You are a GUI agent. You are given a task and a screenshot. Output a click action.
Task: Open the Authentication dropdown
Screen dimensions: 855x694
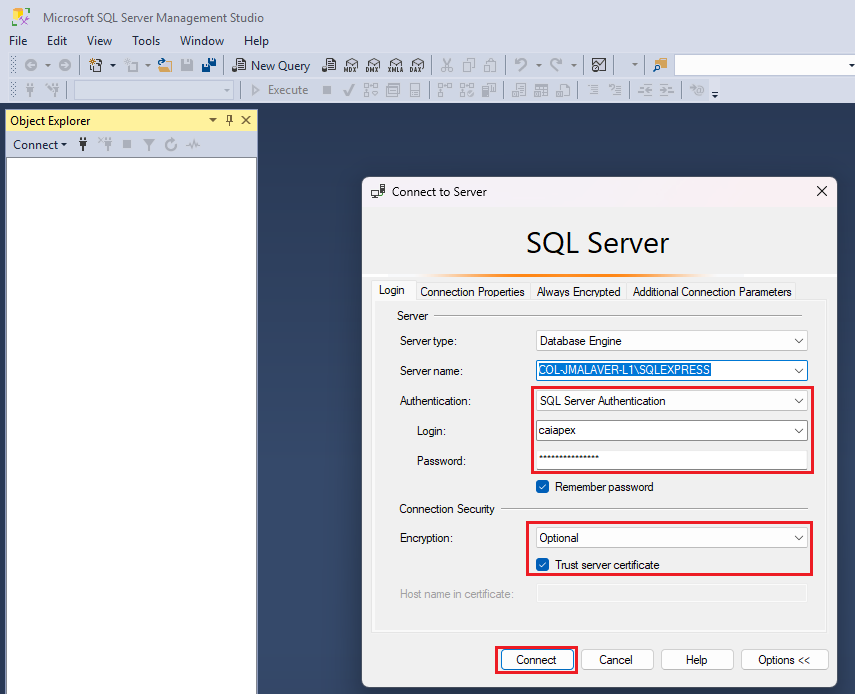click(x=799, y=401)
